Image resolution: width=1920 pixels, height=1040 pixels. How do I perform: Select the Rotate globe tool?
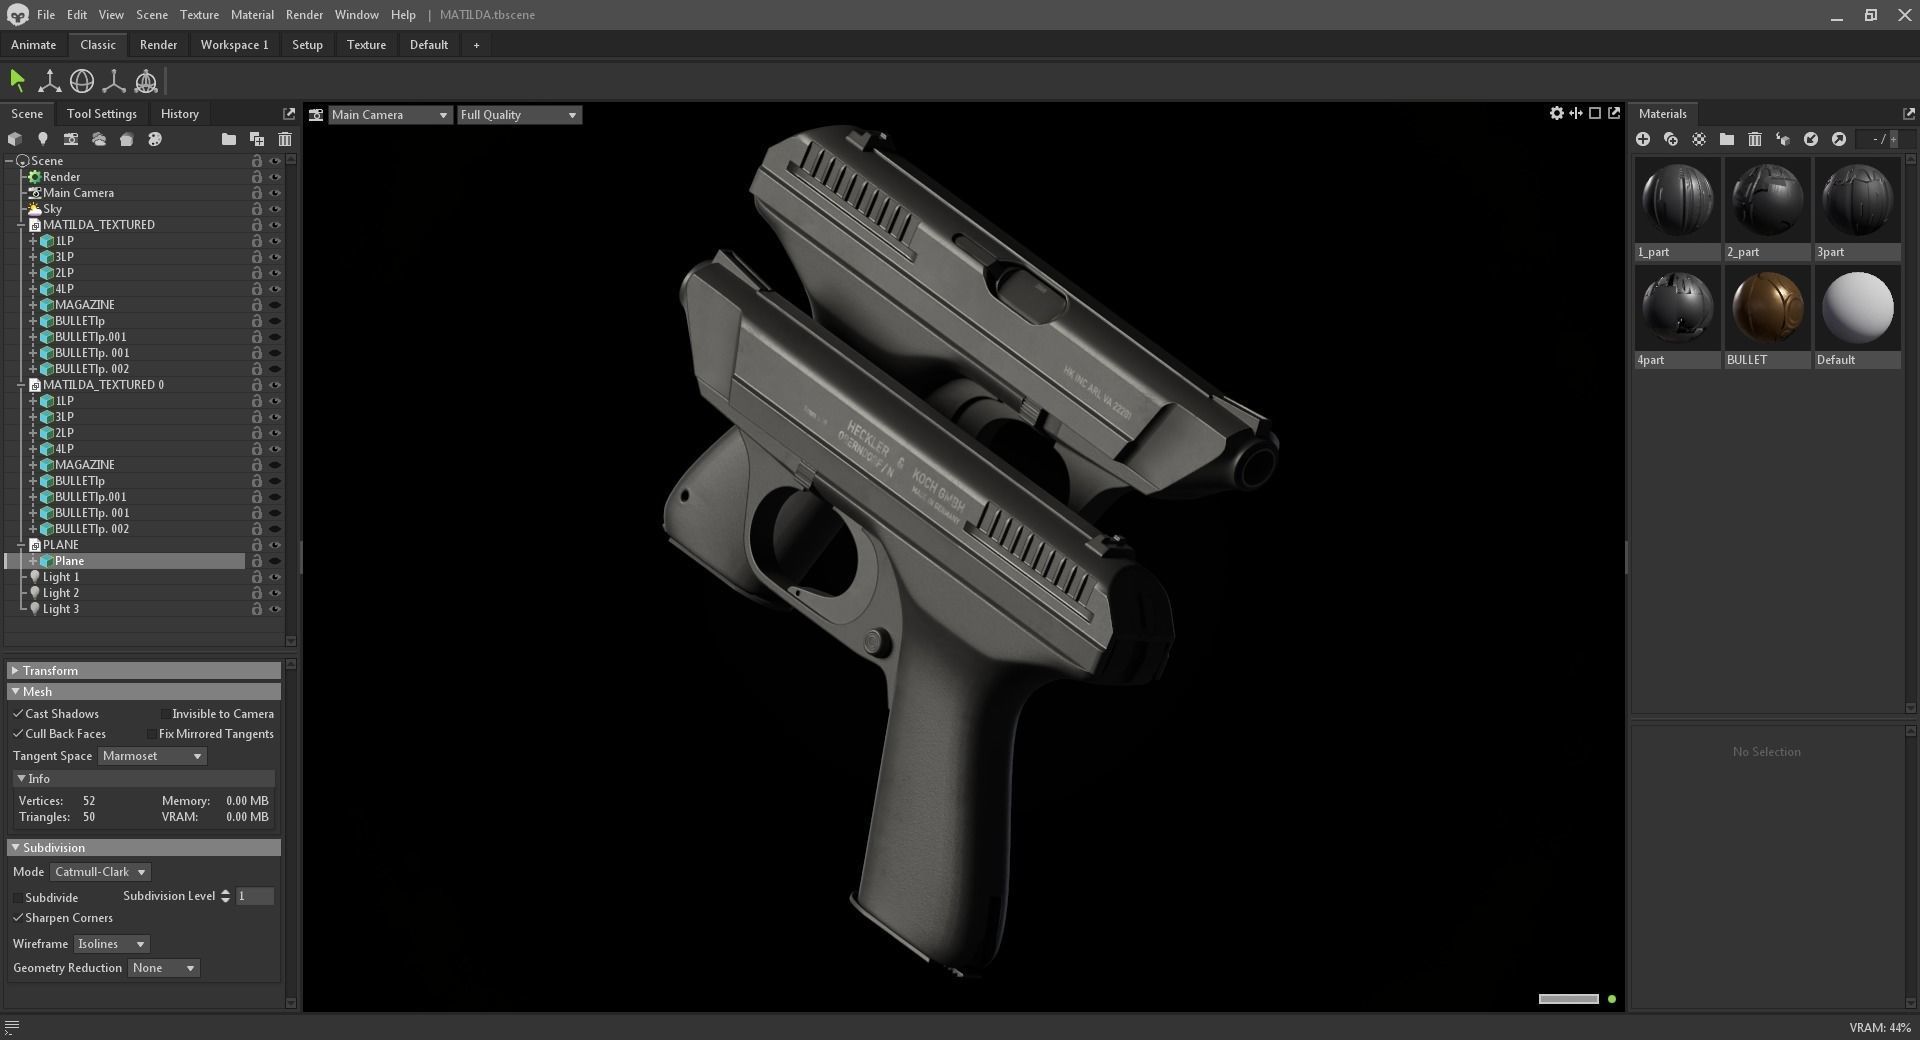(82, 81)
